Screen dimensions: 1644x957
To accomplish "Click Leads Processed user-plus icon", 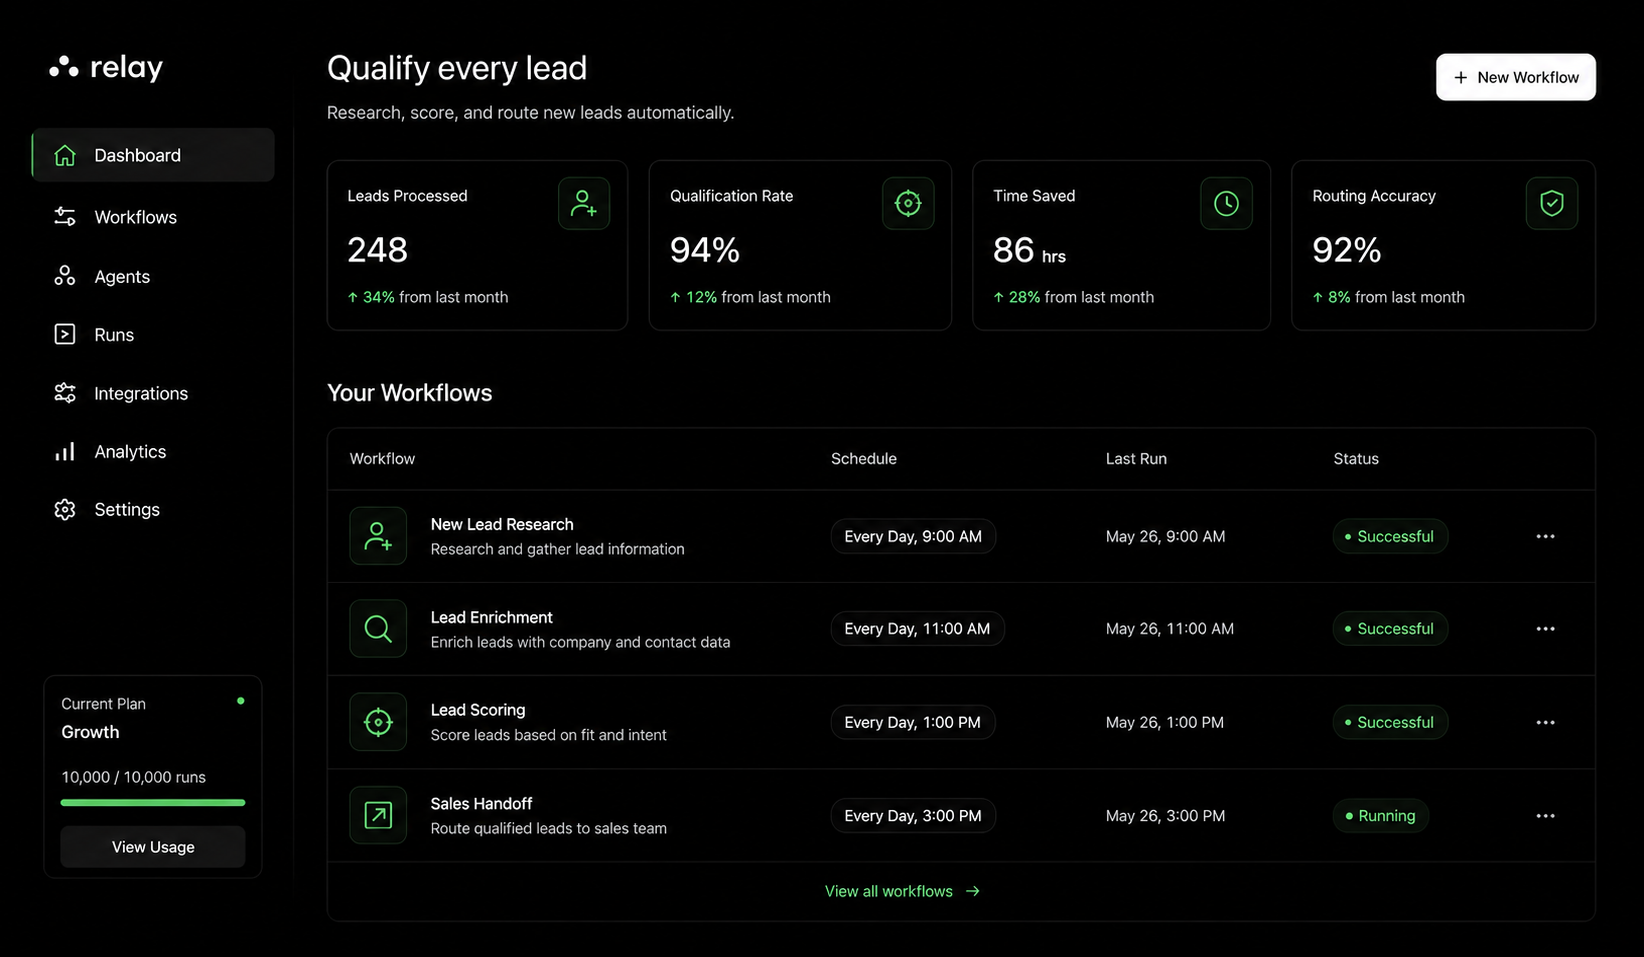I will (584, 203).
